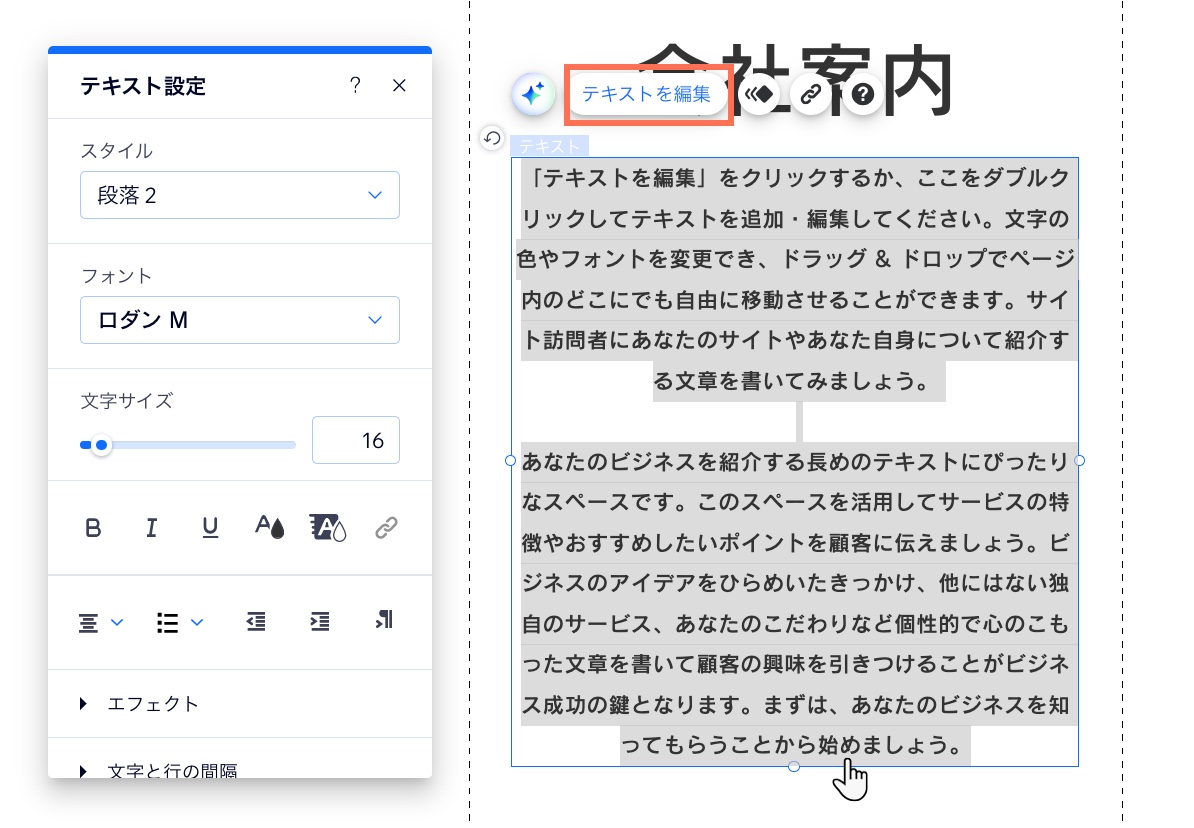Viewport: 1194px width, 828px height.
Task: Click the text highlight color icon
Action: (328, 528)
